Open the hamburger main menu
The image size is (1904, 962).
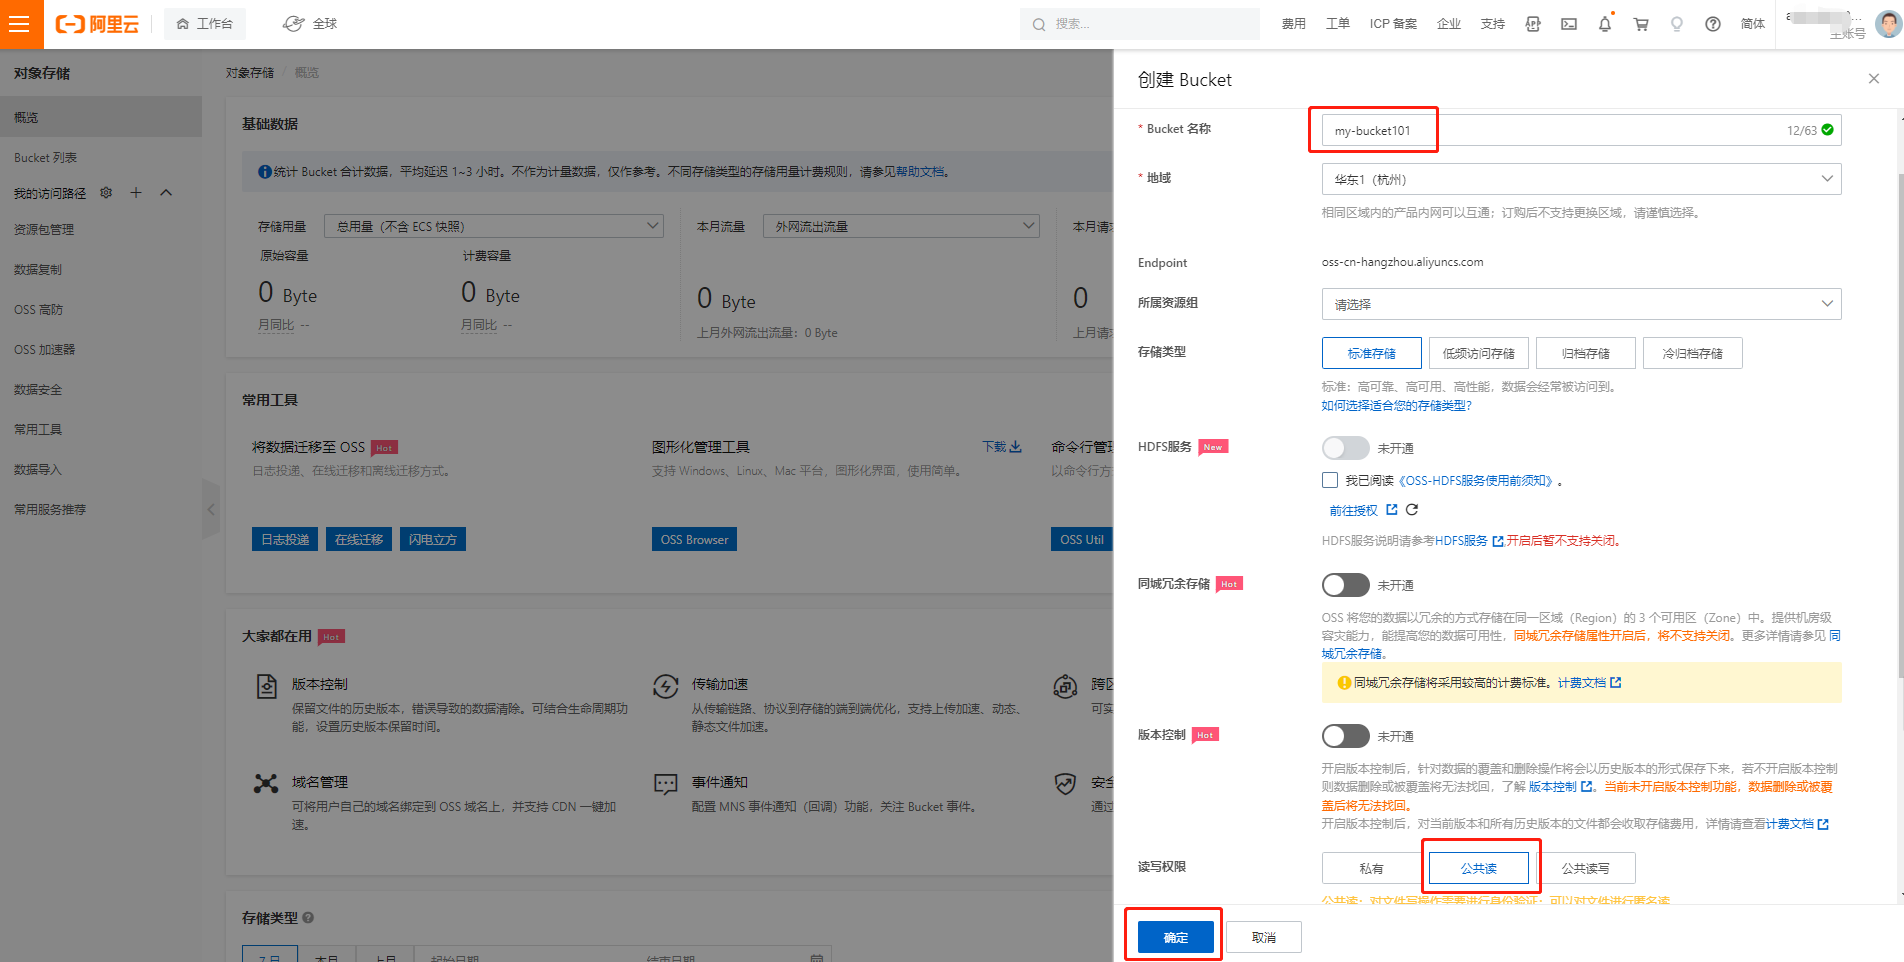pos(21,24)
